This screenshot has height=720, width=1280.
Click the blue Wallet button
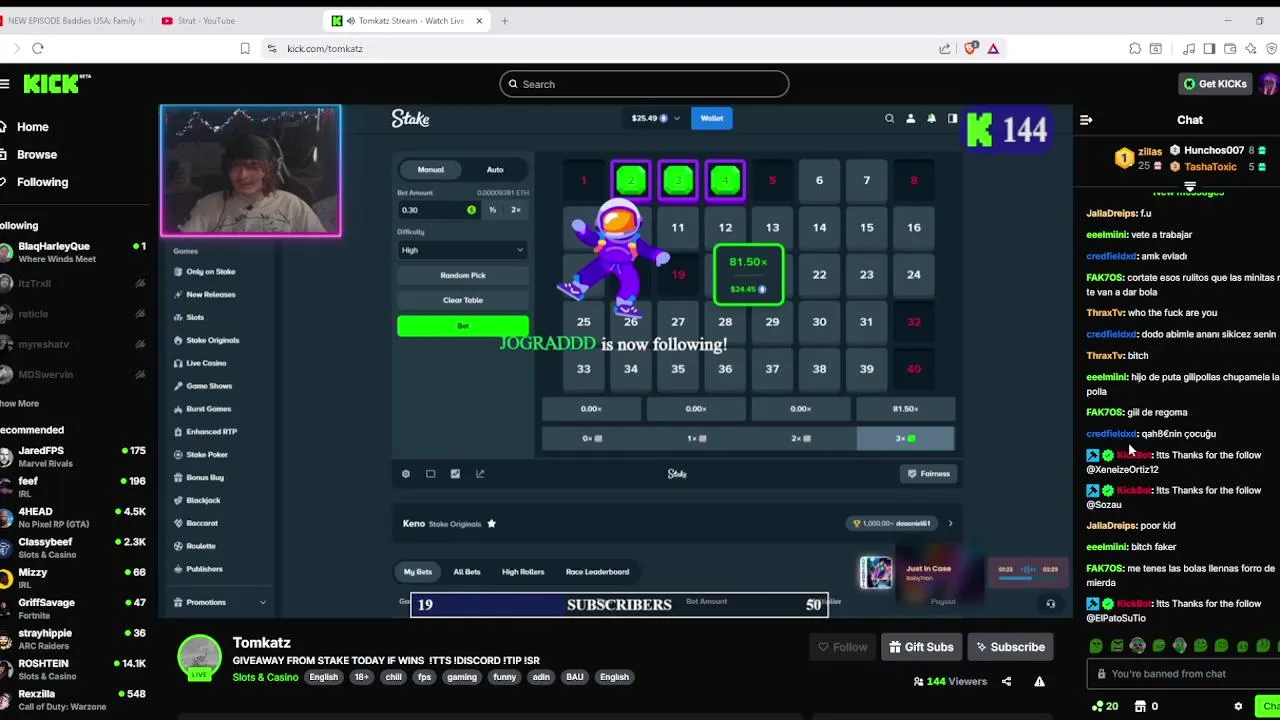tap(711, 118)
